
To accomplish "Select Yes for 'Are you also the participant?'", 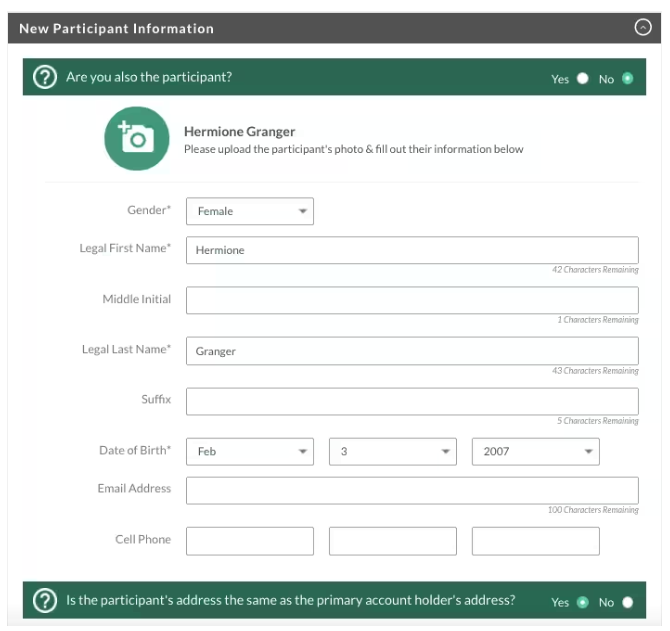I will point(583,79).
